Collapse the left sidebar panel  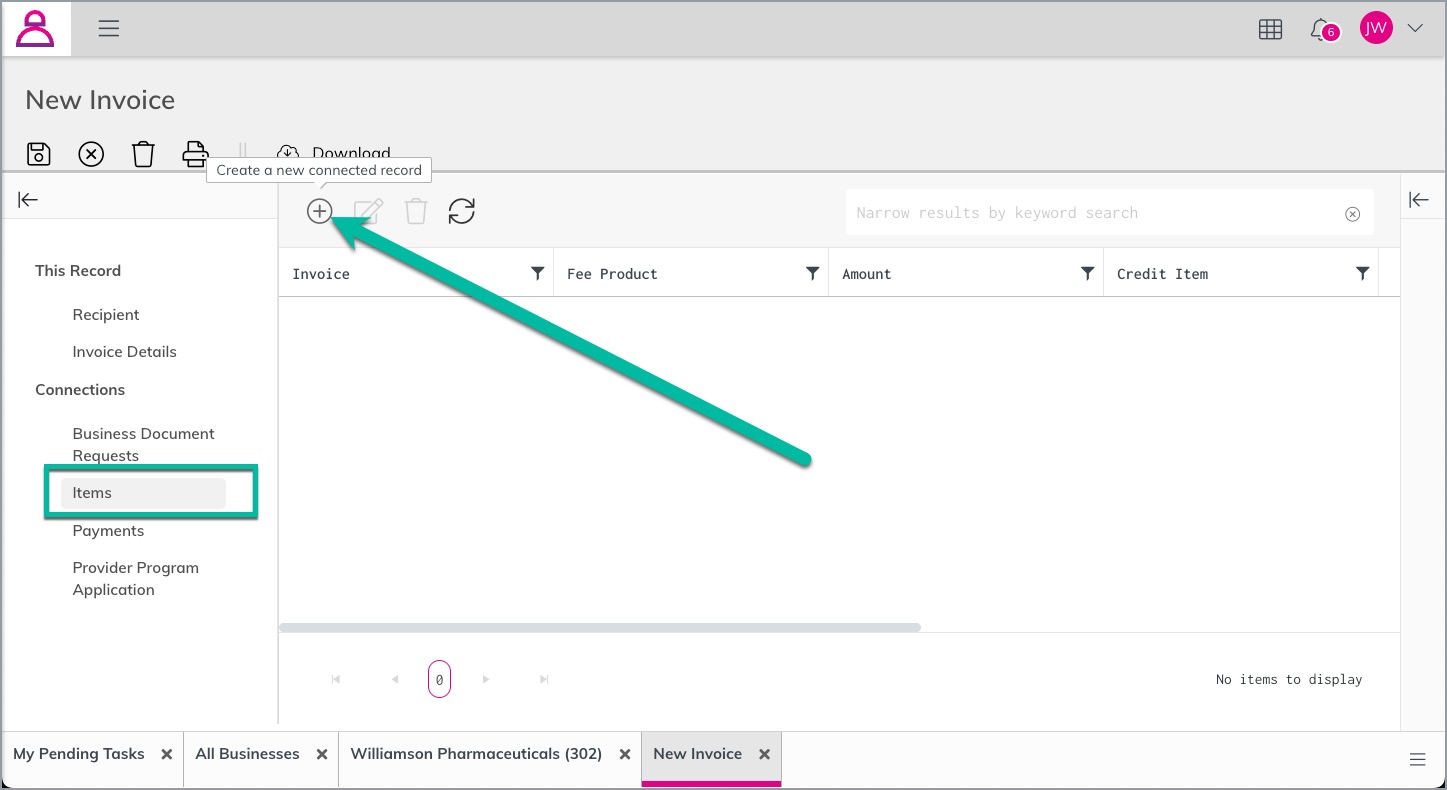[28, 200]
